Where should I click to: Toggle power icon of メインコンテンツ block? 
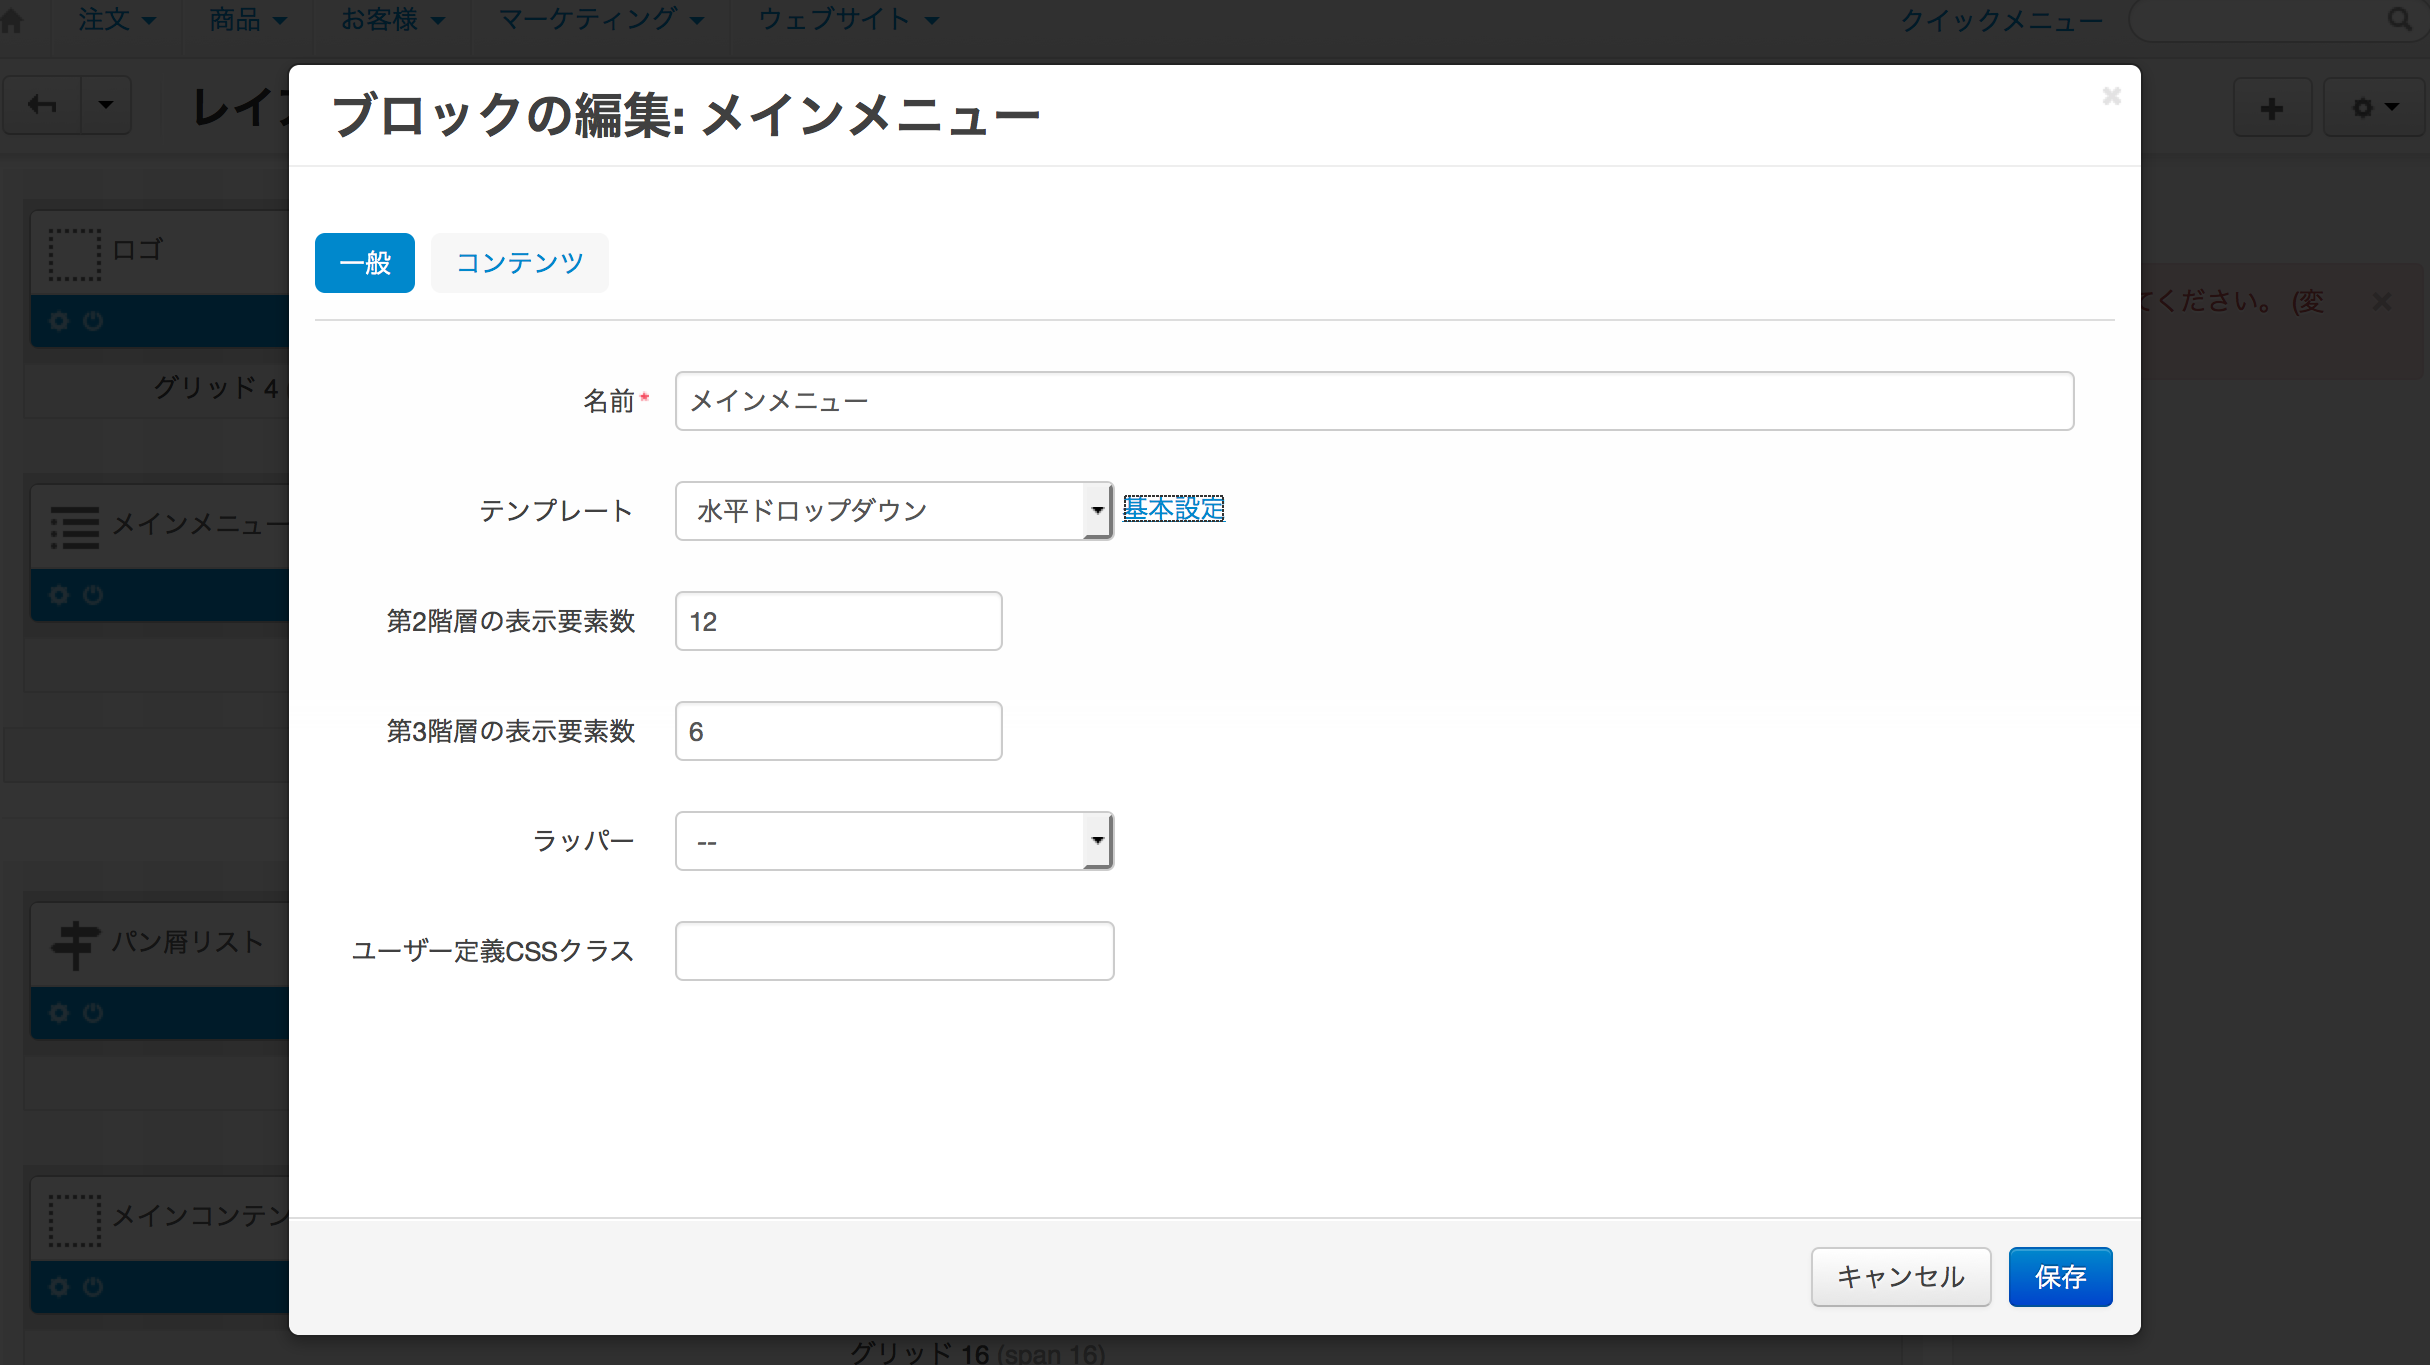[93, 1287]
